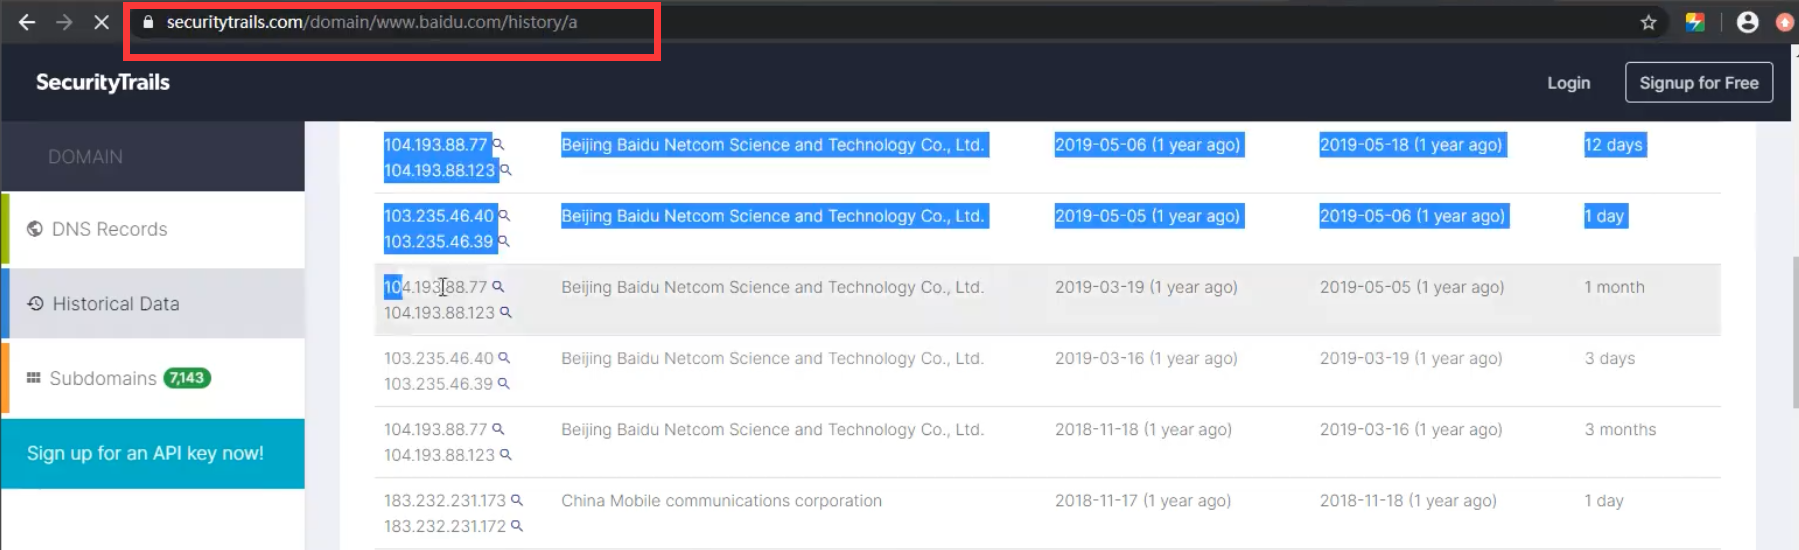Image resolution: width=1799 pixels, height=550 pixels.
Task: Bookmark page with the star icon
Action: (x=1648, y=22)
